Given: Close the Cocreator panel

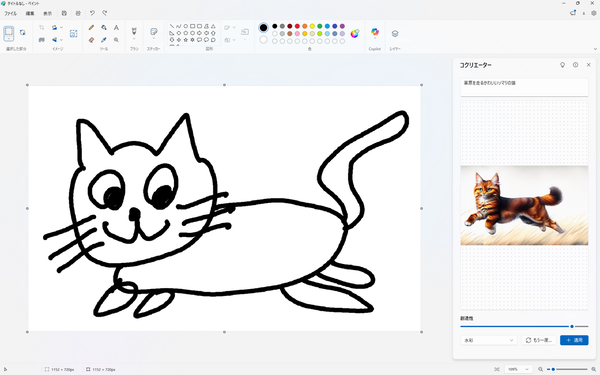Looking at the screenshot, I should tap(589, 65).
